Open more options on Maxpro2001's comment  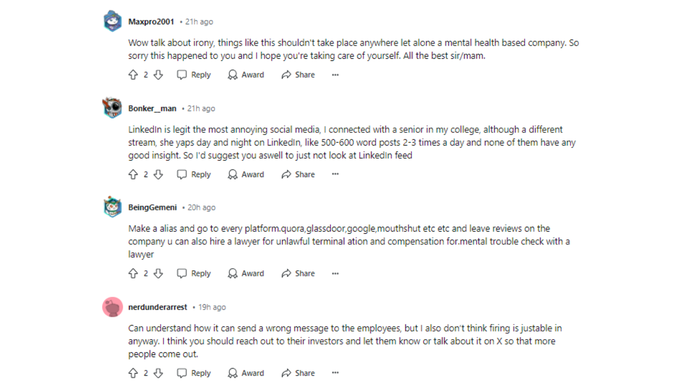(335, 75)
